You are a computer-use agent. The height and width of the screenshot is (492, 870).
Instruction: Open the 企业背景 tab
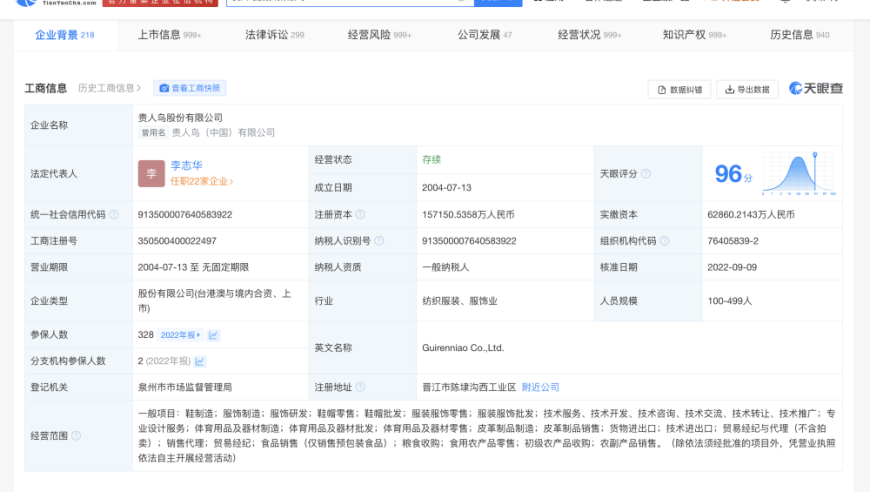pos(64,35)
